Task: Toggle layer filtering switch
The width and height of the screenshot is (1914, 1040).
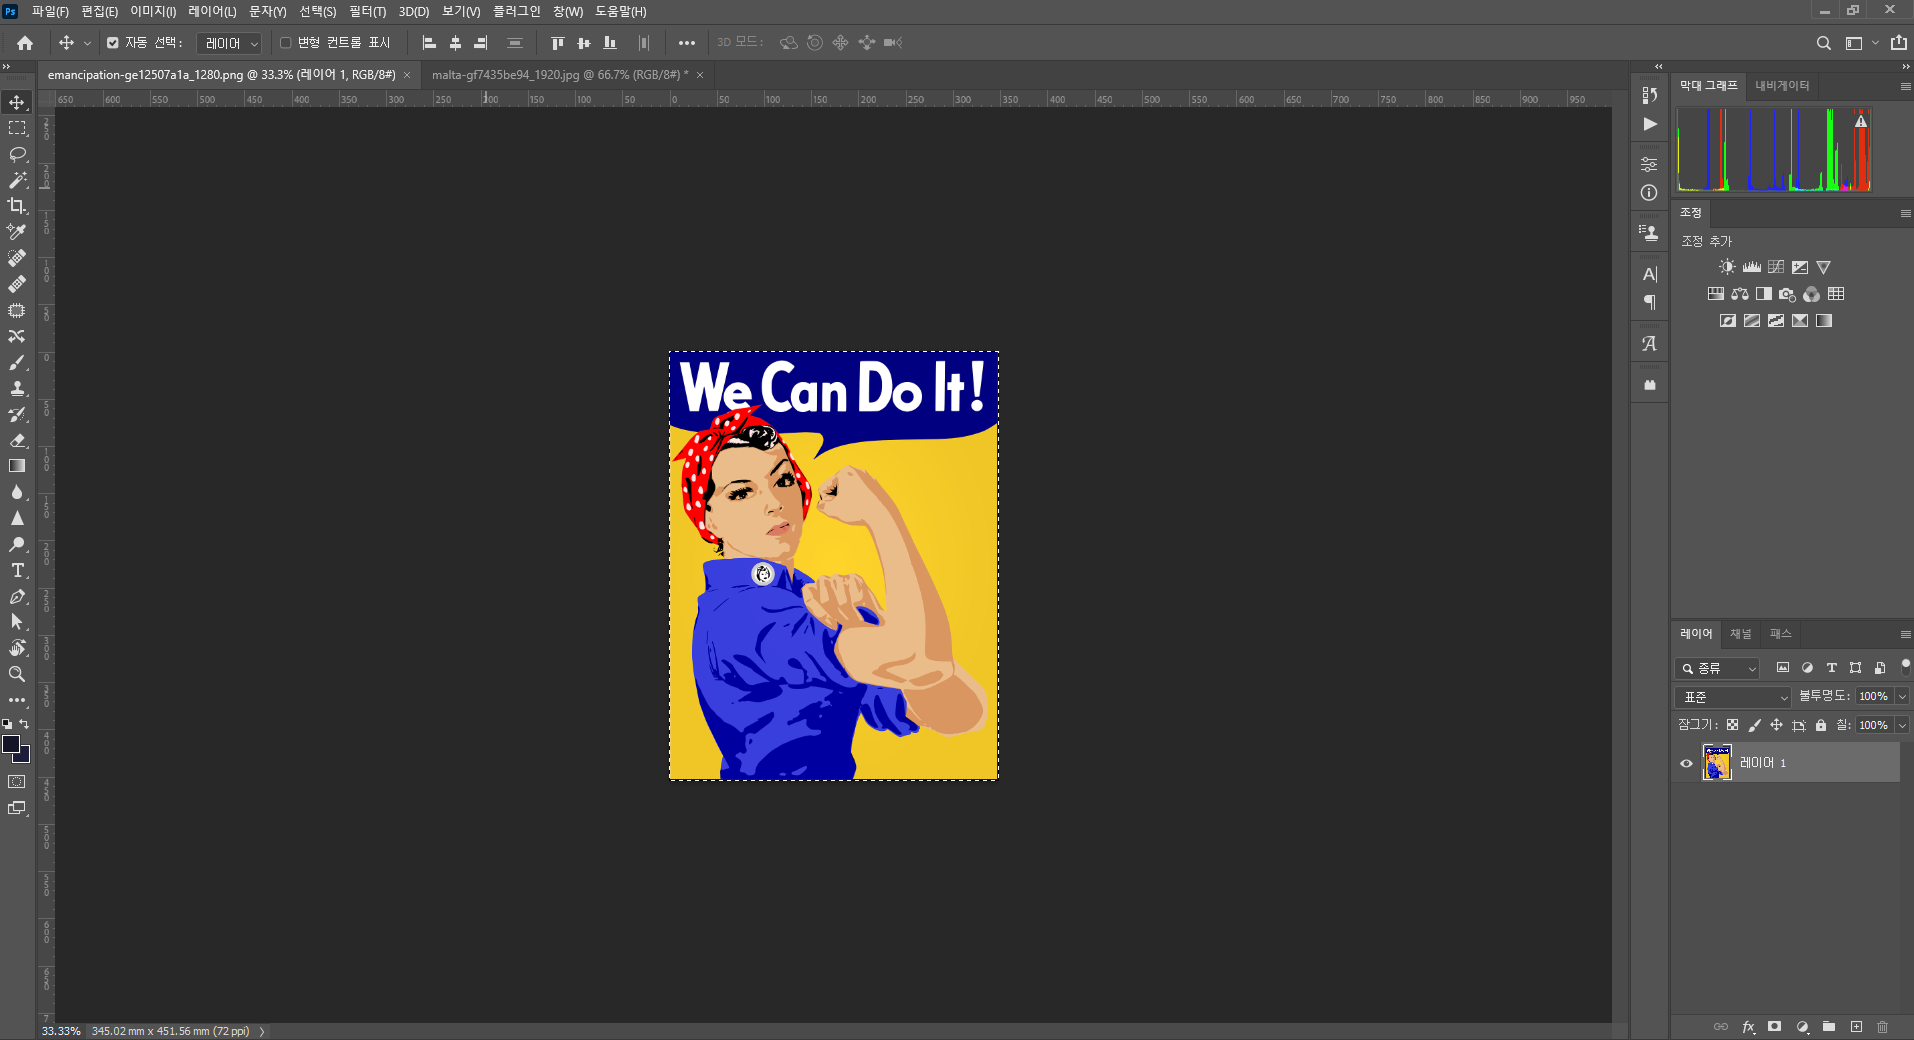Action: click(x=1905, y=666)
